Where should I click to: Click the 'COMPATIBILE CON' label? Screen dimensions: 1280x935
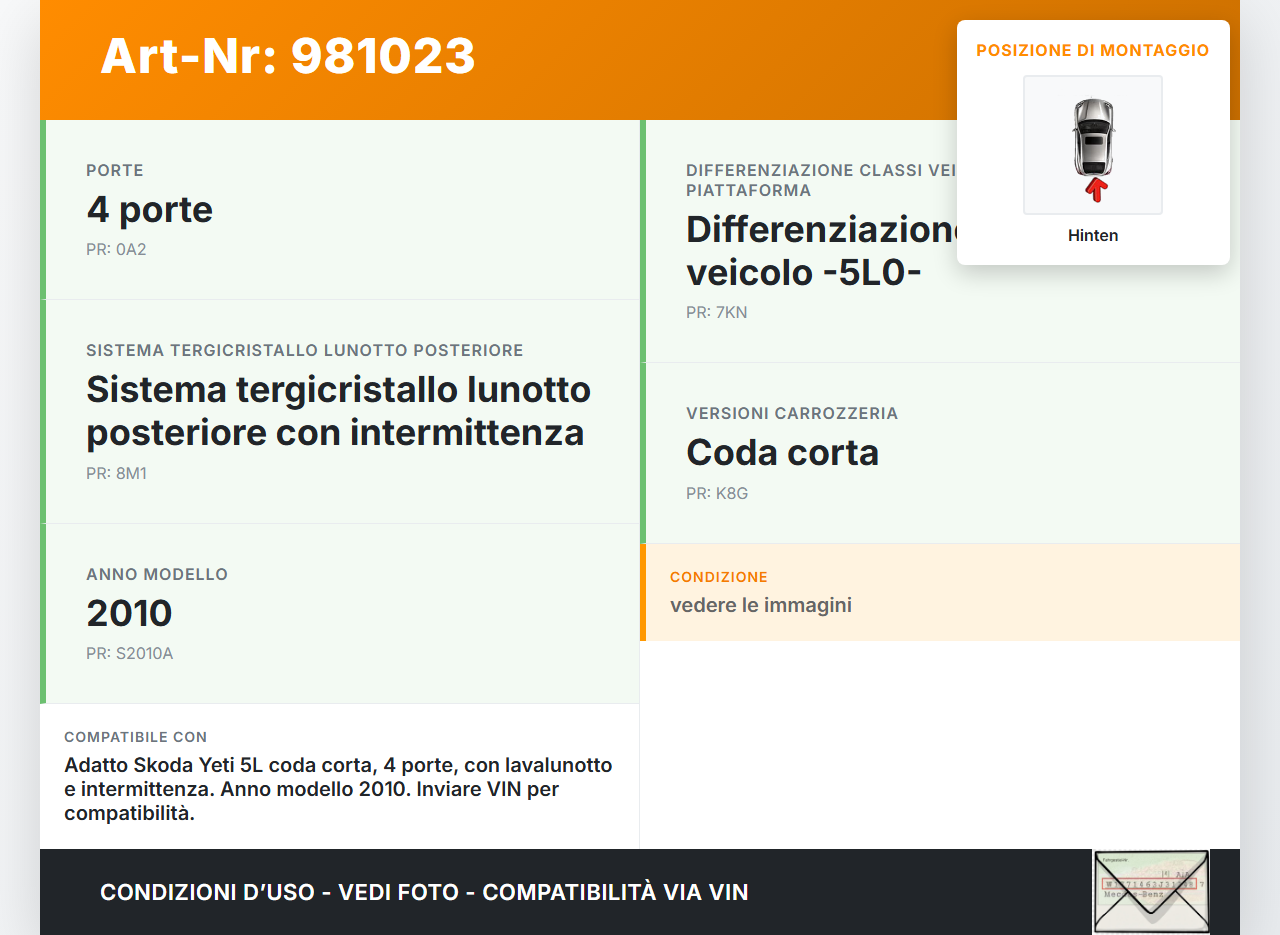point(136,737)
